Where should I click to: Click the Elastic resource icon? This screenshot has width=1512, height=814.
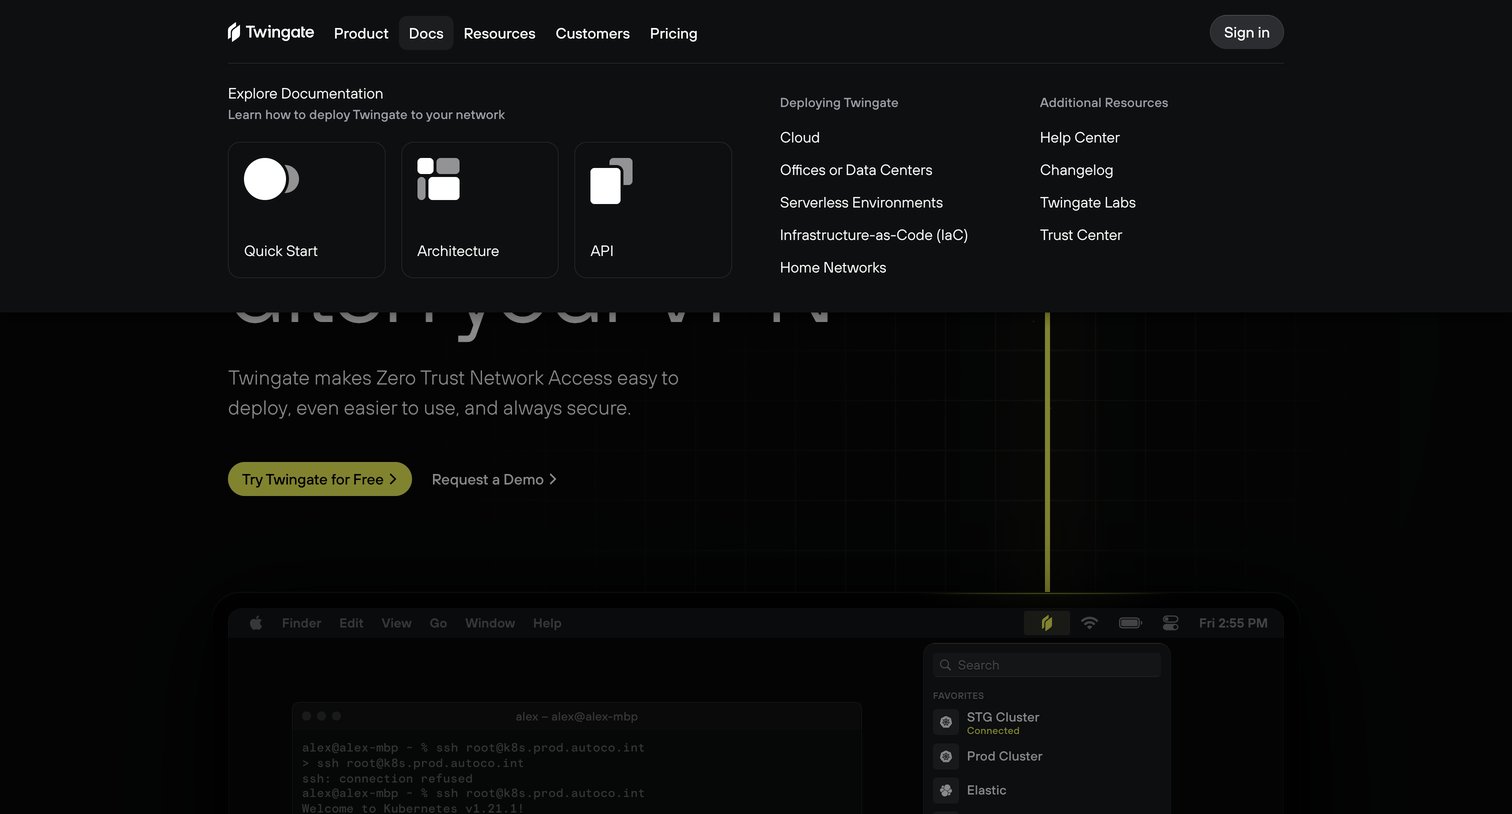point(946,791)
